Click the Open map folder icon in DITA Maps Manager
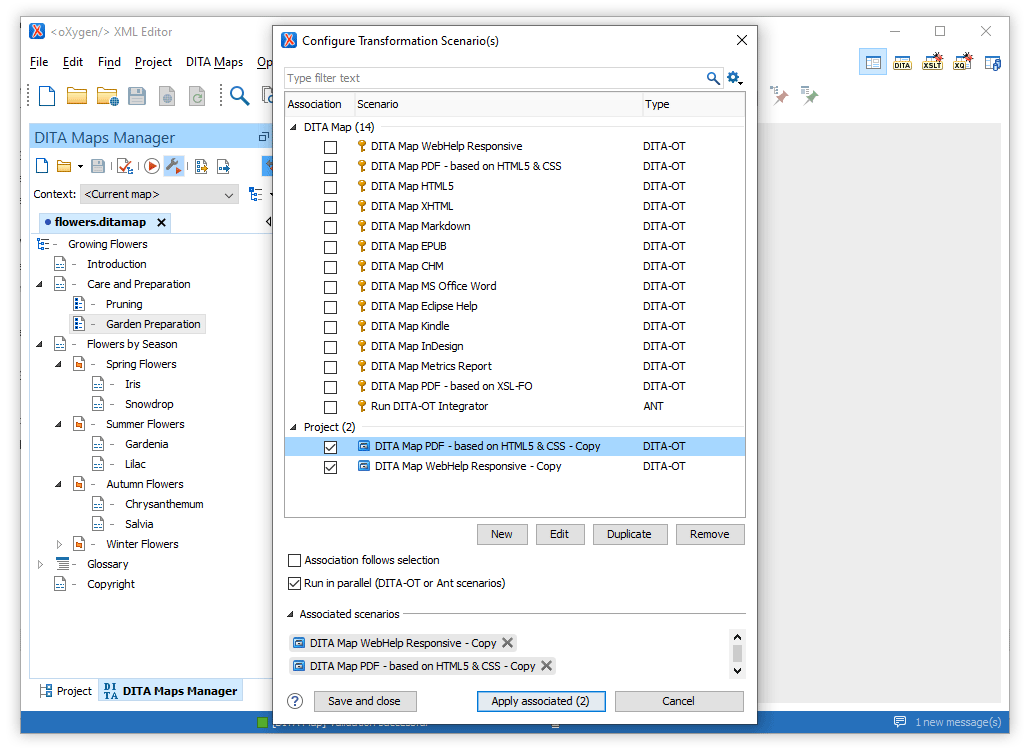The width and height of the screenshot is (1030, 750). click(64, 166)
